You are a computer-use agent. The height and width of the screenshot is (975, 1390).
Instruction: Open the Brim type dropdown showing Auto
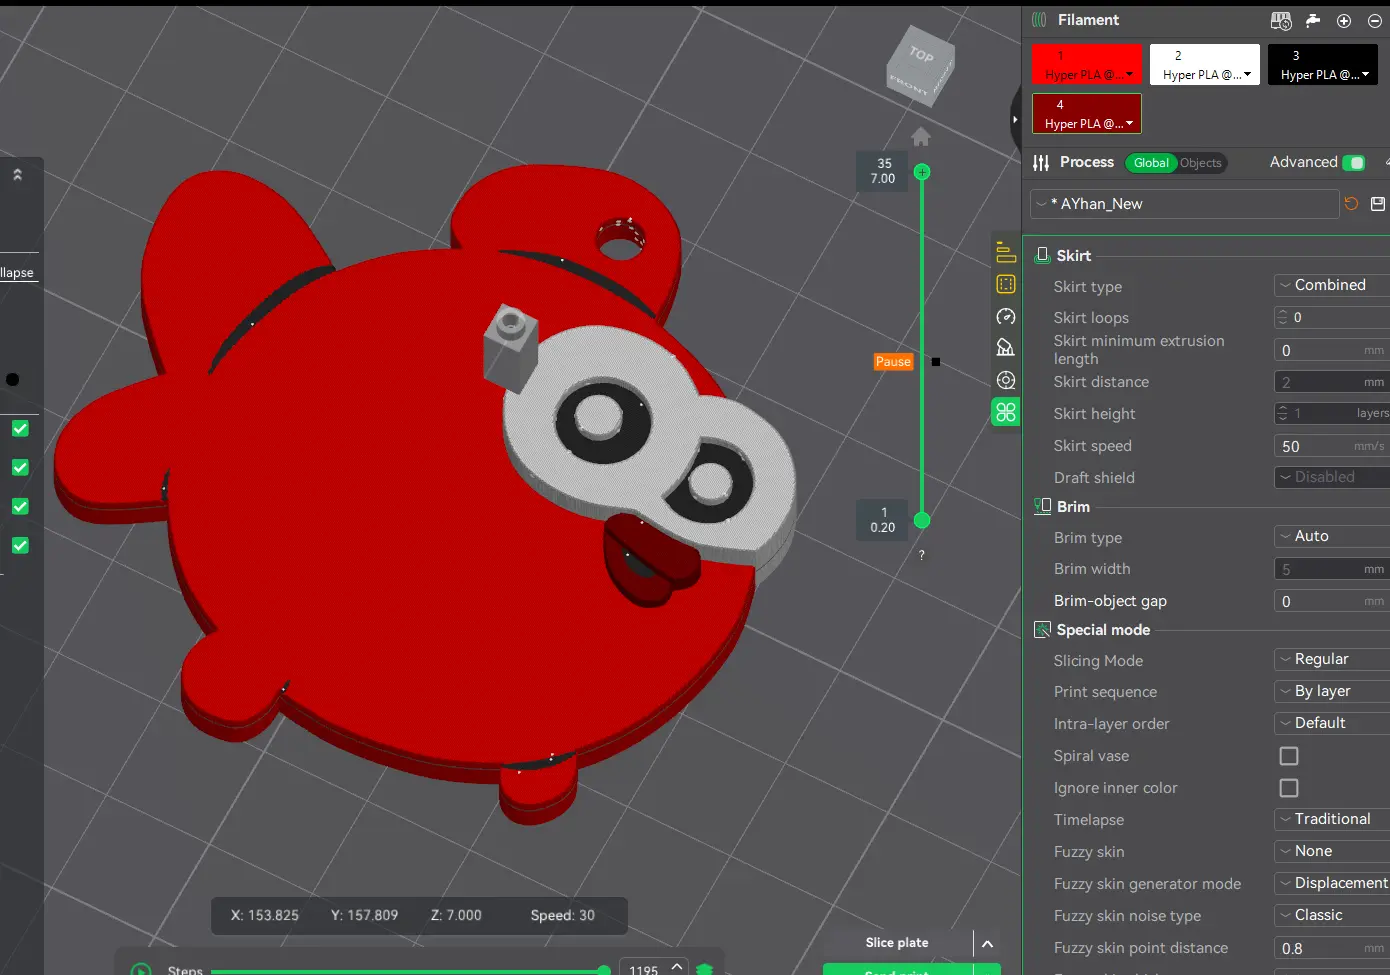1332,536
